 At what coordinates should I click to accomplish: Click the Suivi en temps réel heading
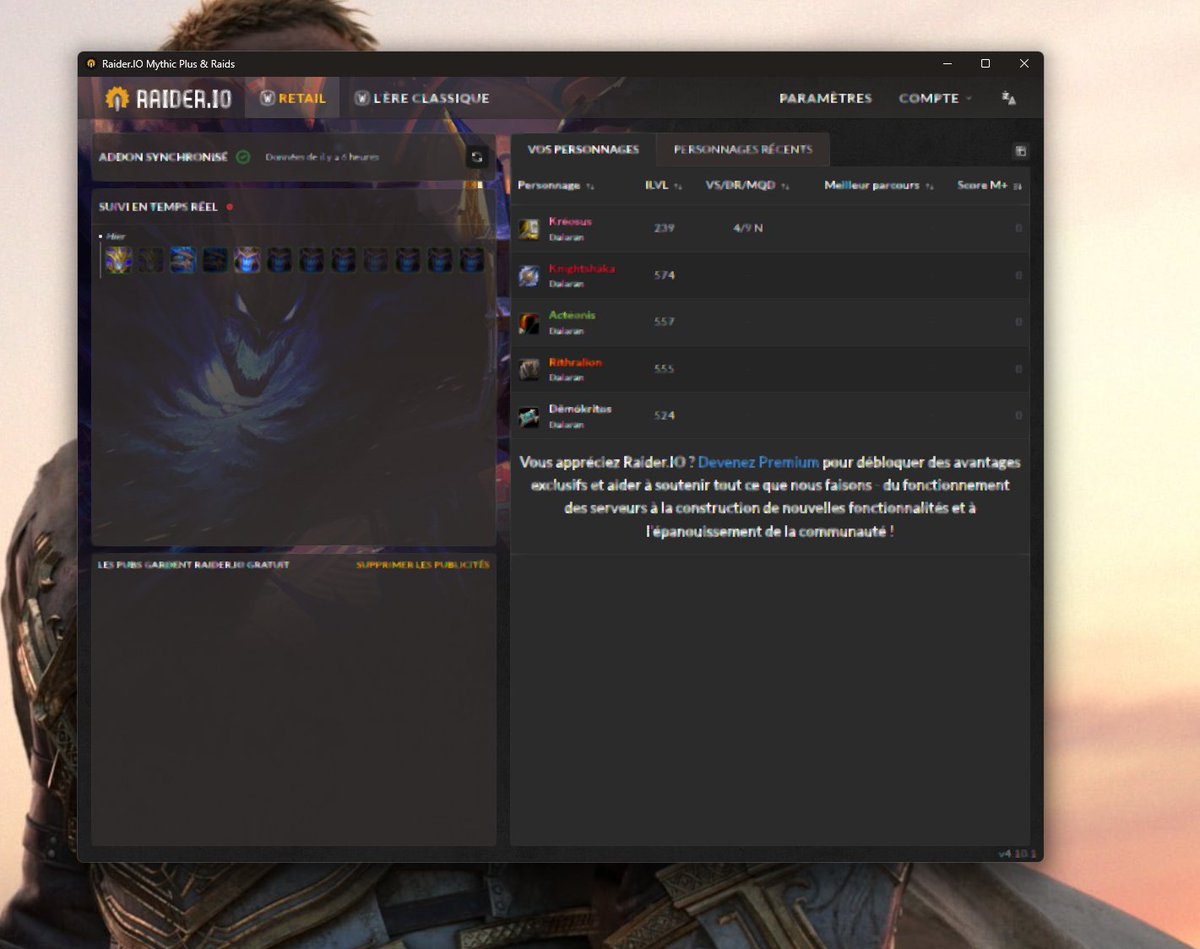(158, 207)
